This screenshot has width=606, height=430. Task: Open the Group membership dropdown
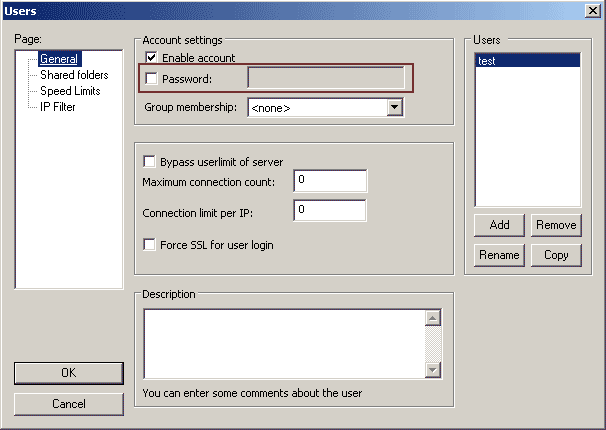(395, 107)
